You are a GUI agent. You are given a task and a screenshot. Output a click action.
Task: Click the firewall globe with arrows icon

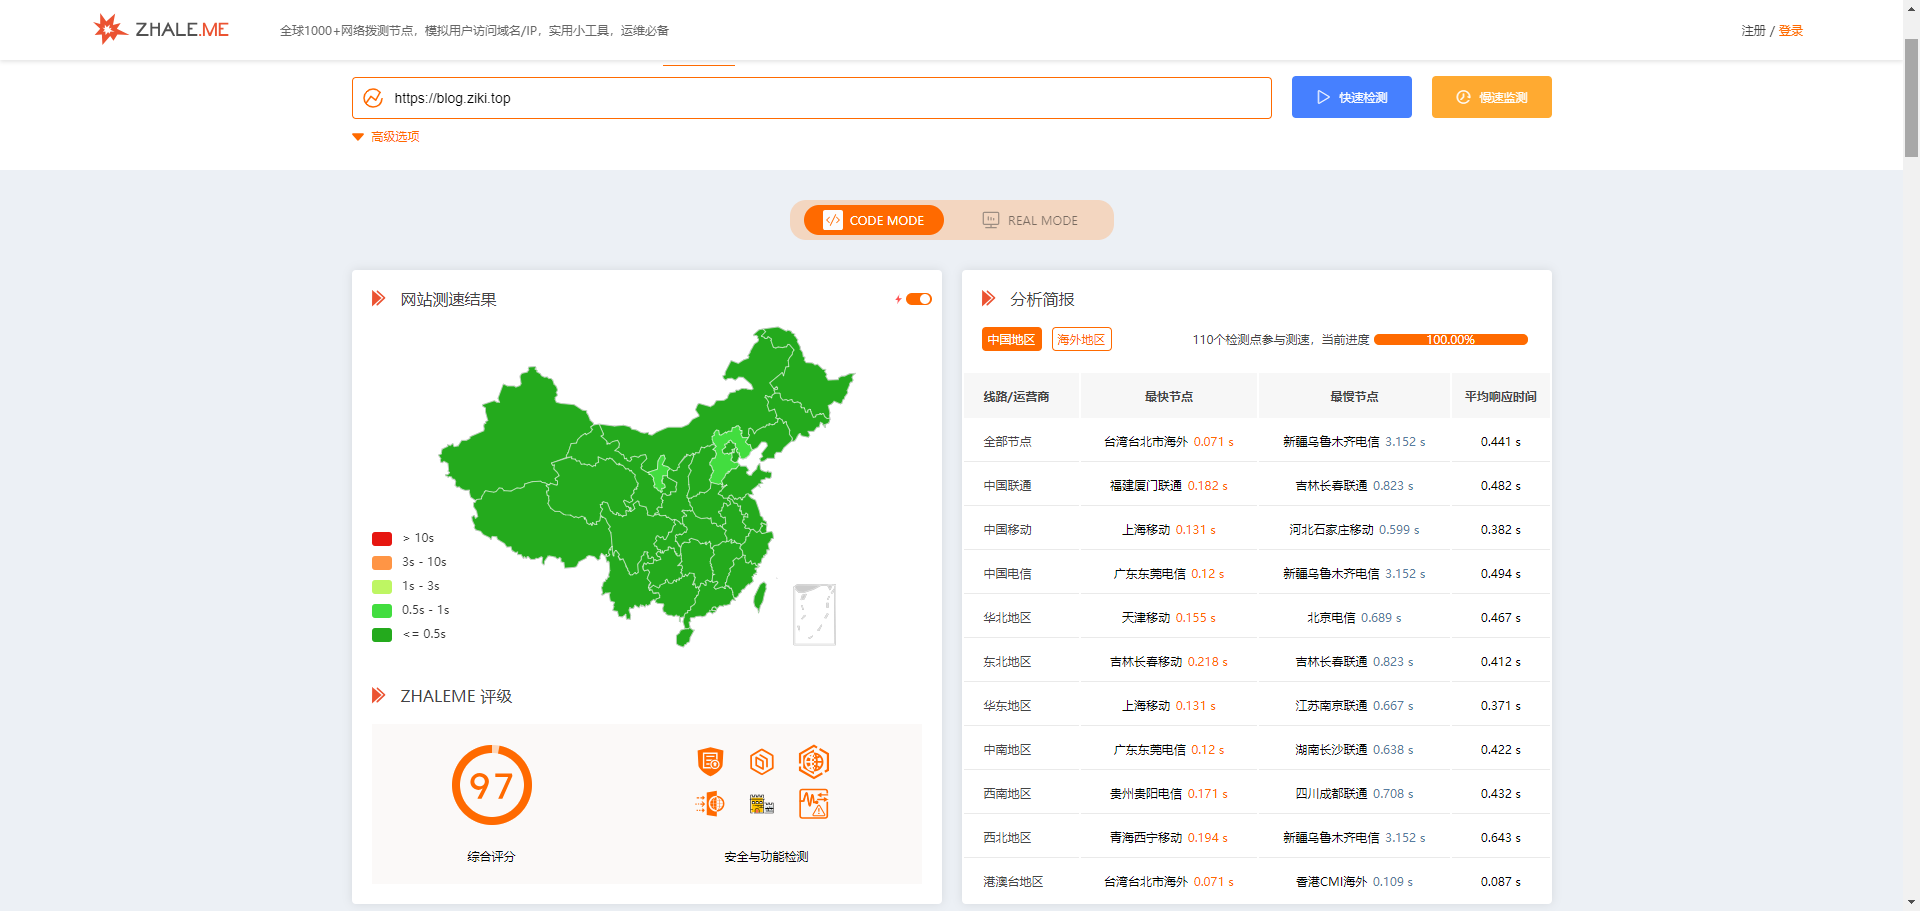pos(710,804)
